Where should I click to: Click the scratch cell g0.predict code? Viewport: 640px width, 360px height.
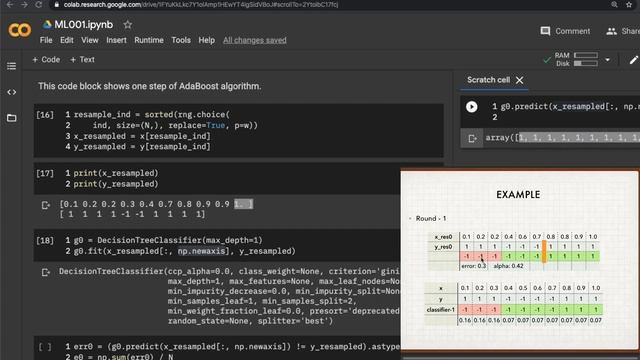coord(570,107)
